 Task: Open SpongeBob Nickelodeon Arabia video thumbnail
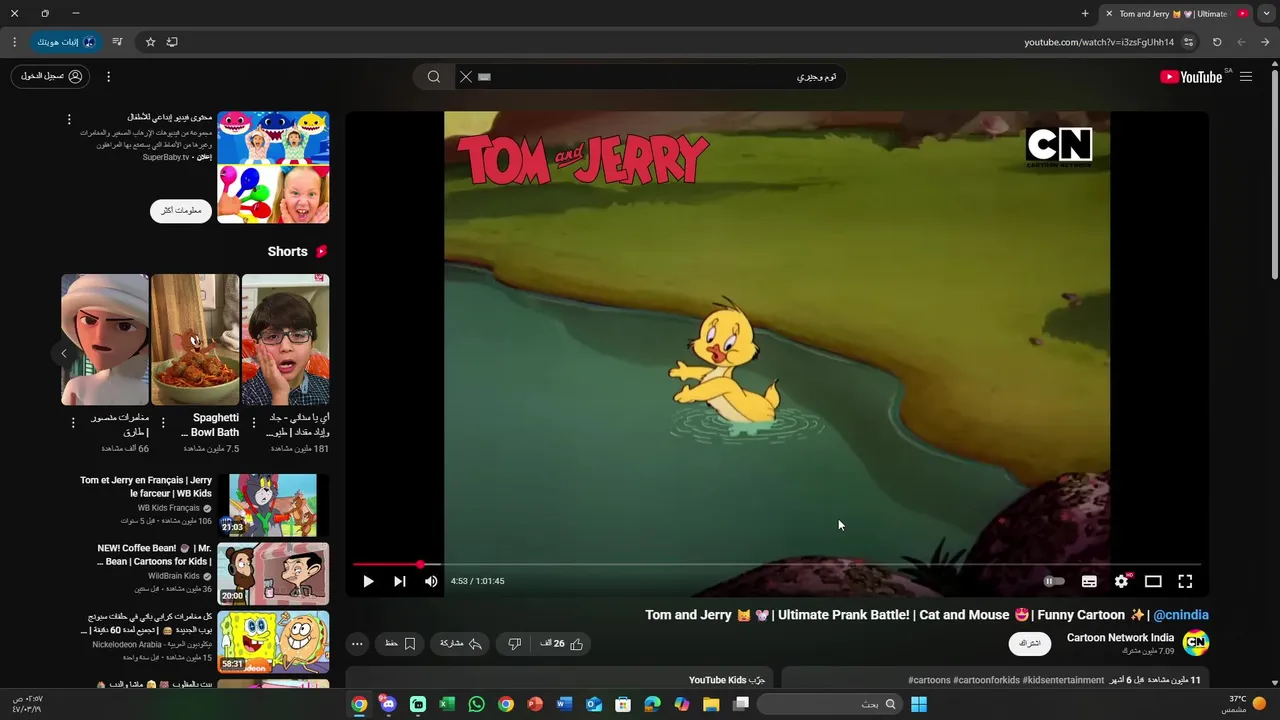point(273,641)
